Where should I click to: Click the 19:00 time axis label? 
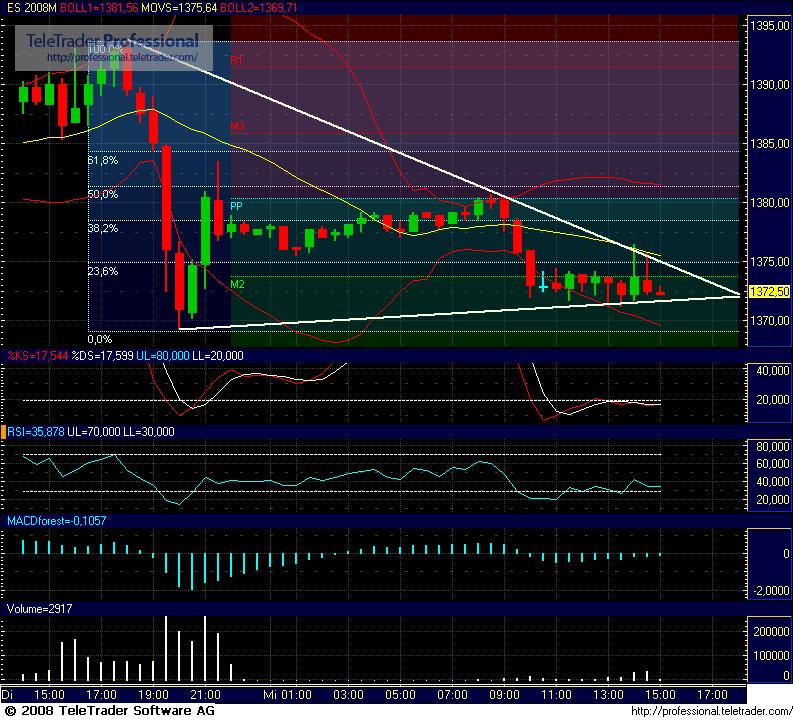153,695
